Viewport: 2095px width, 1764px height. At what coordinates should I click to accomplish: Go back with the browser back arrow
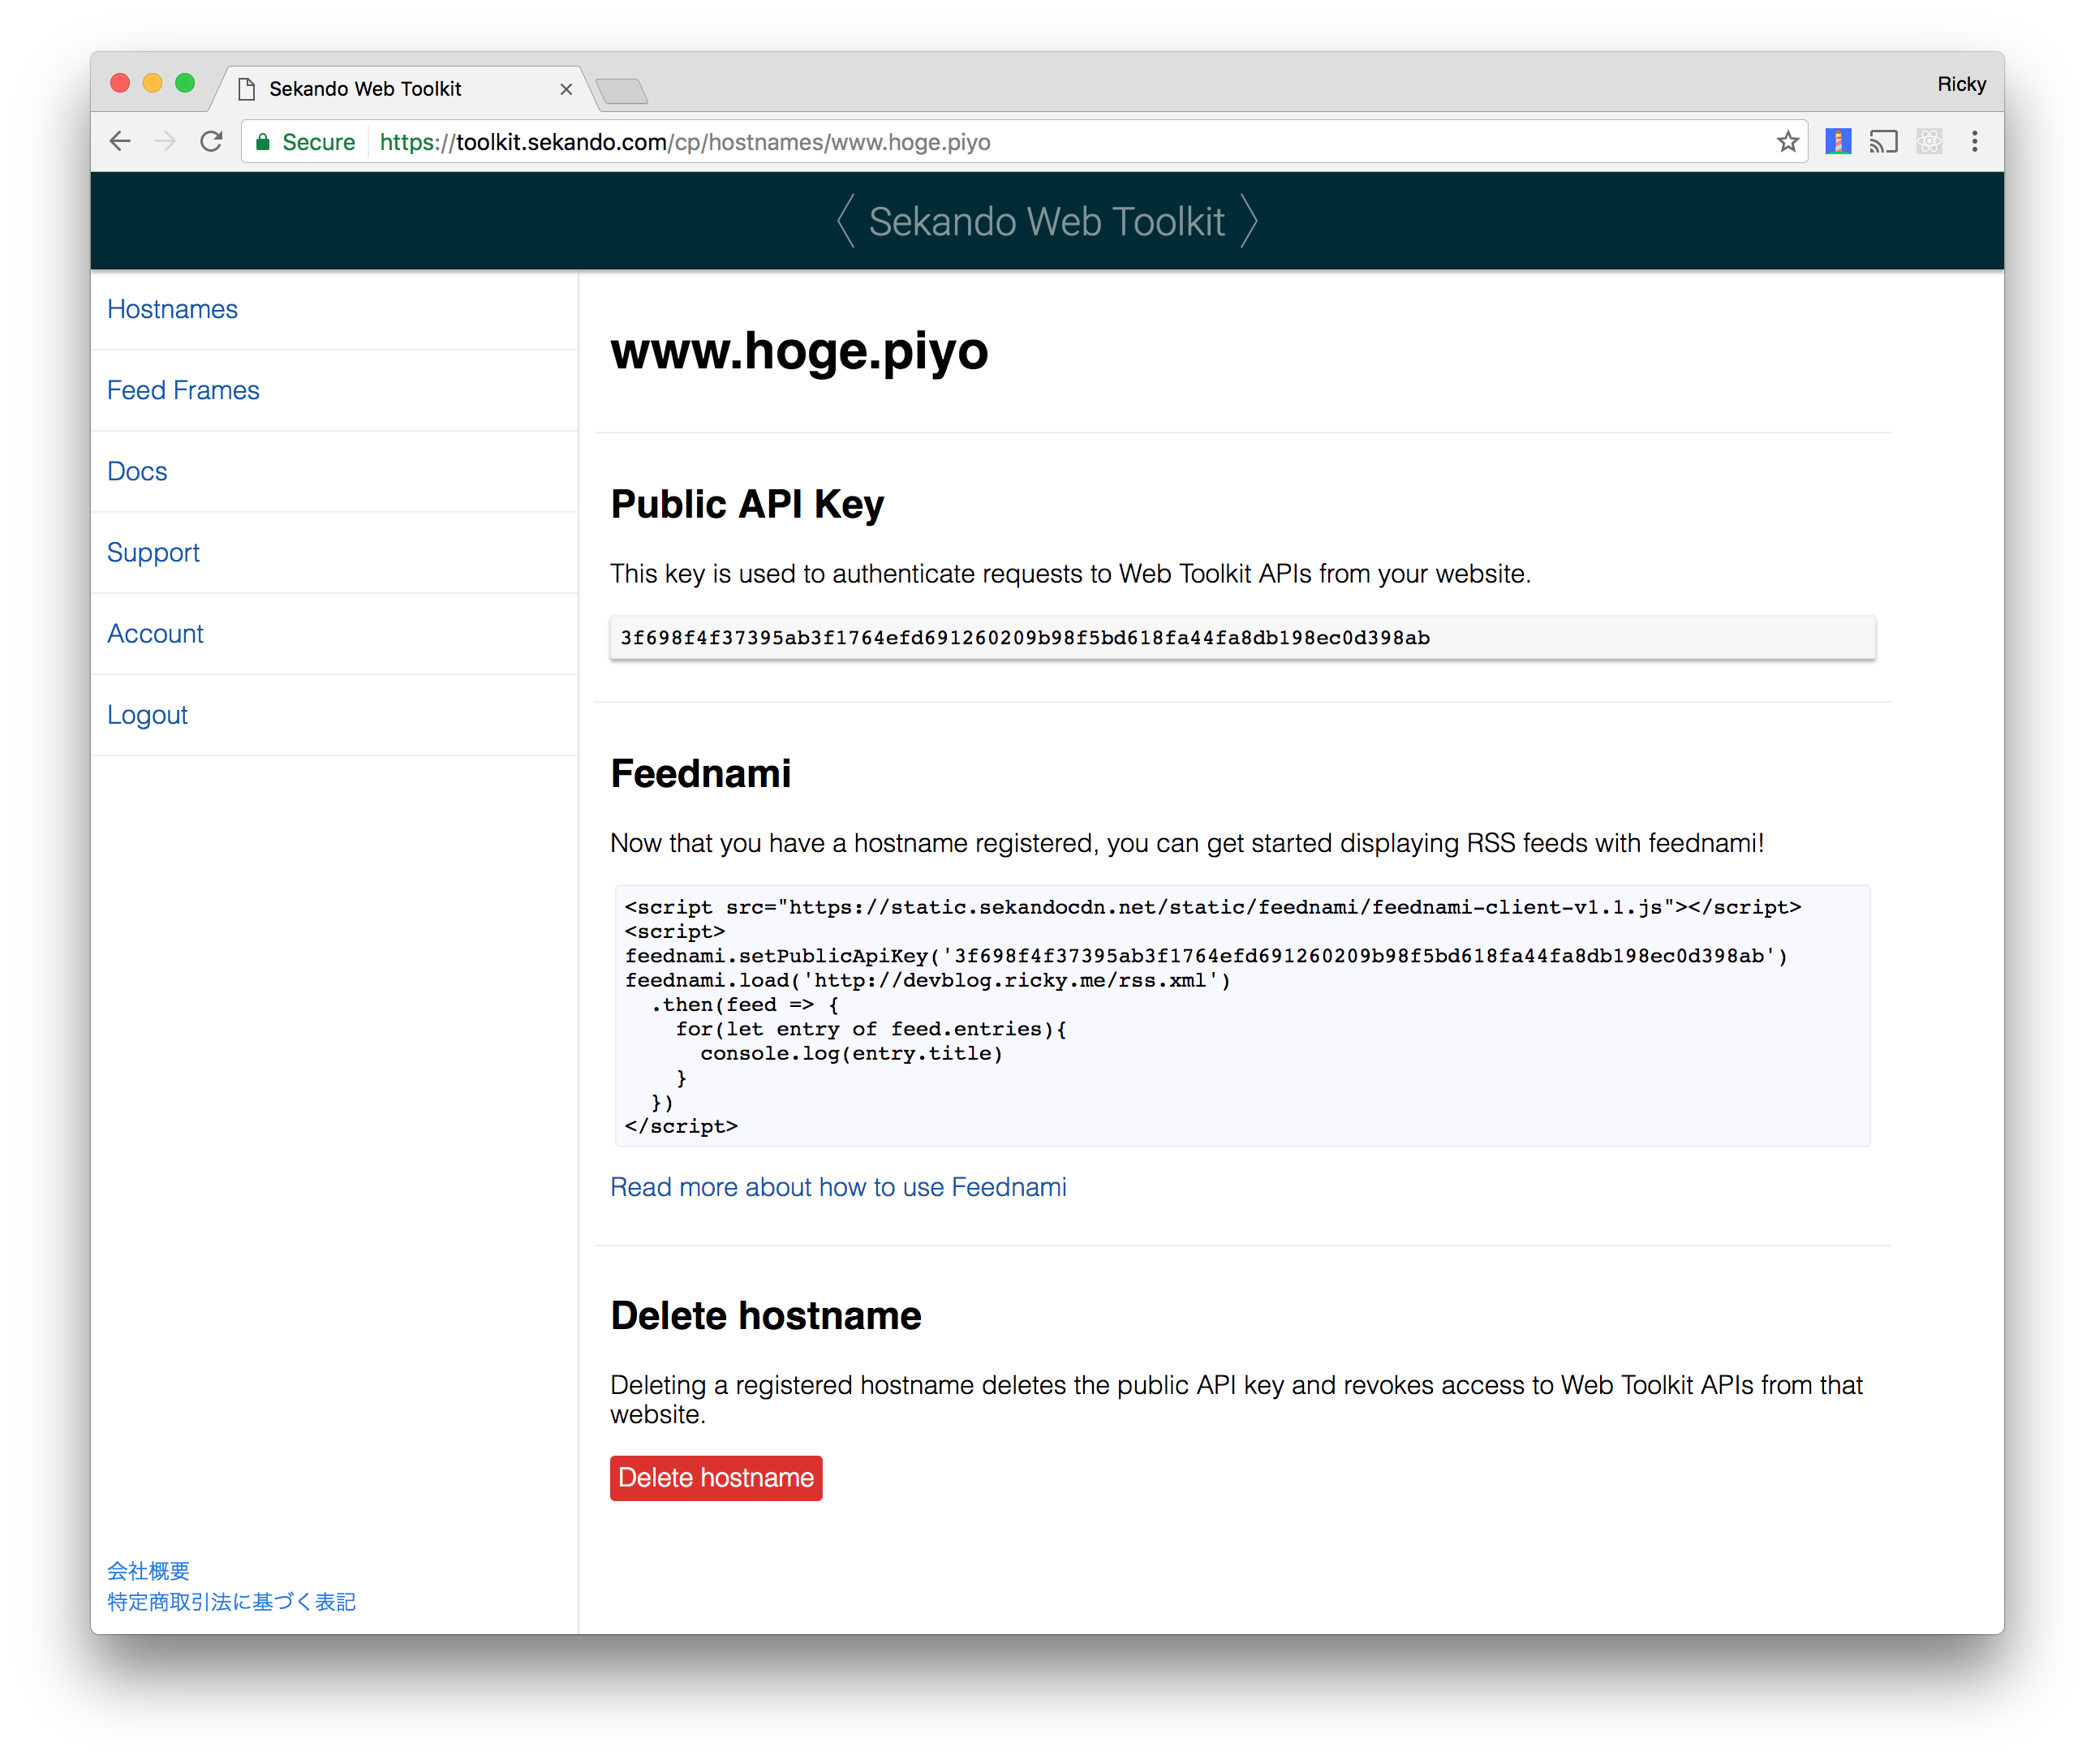120,141
